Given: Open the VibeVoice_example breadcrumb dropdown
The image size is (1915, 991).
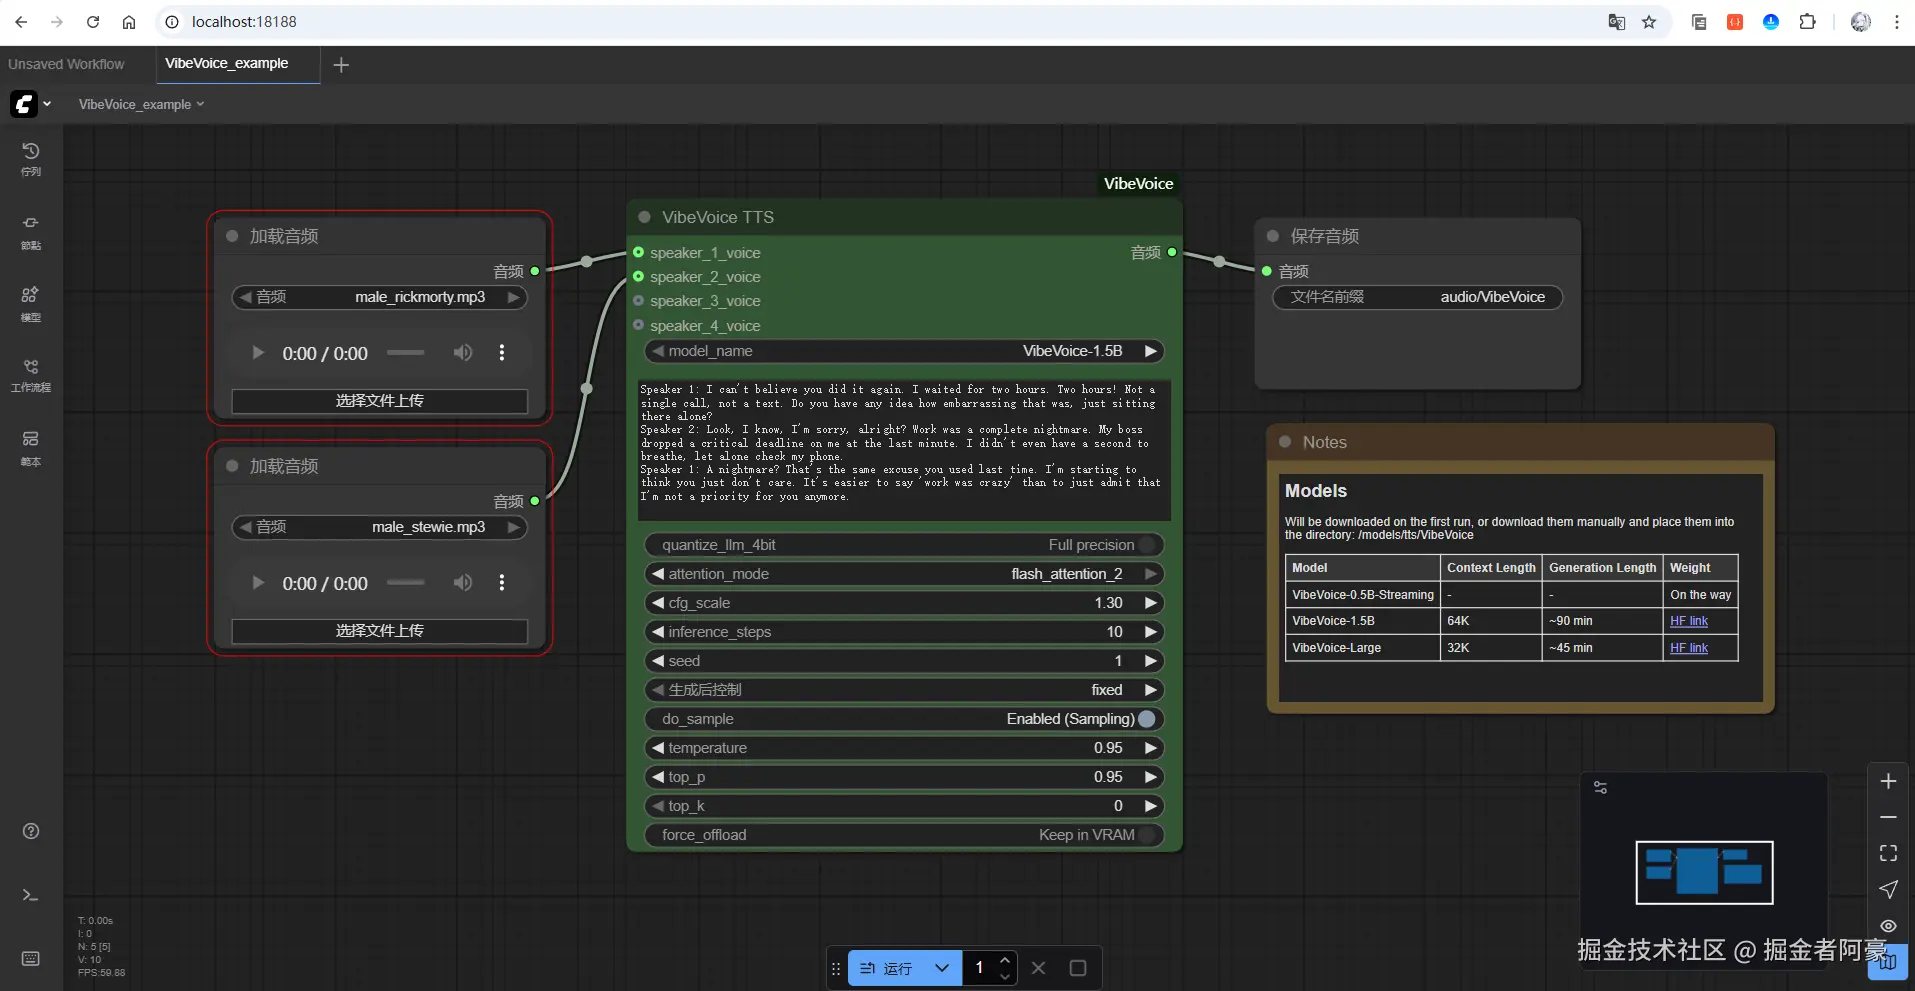Looking at the screenshot, I should pos(141,104).
